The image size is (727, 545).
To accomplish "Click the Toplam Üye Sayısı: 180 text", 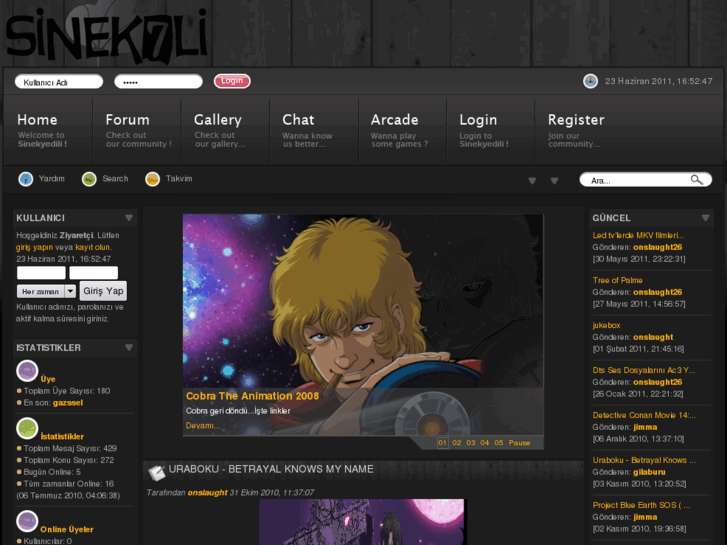I will pos(67,391).
